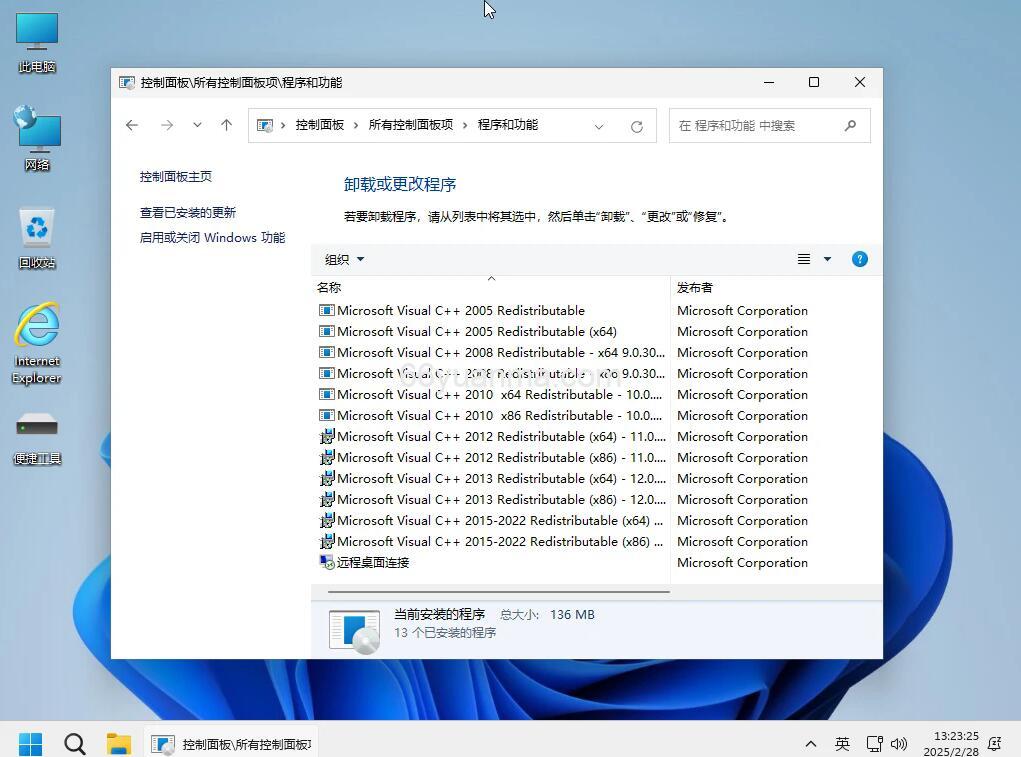
Task: Open the 组织 (Organize) dropdown menu
Action: 343,258
